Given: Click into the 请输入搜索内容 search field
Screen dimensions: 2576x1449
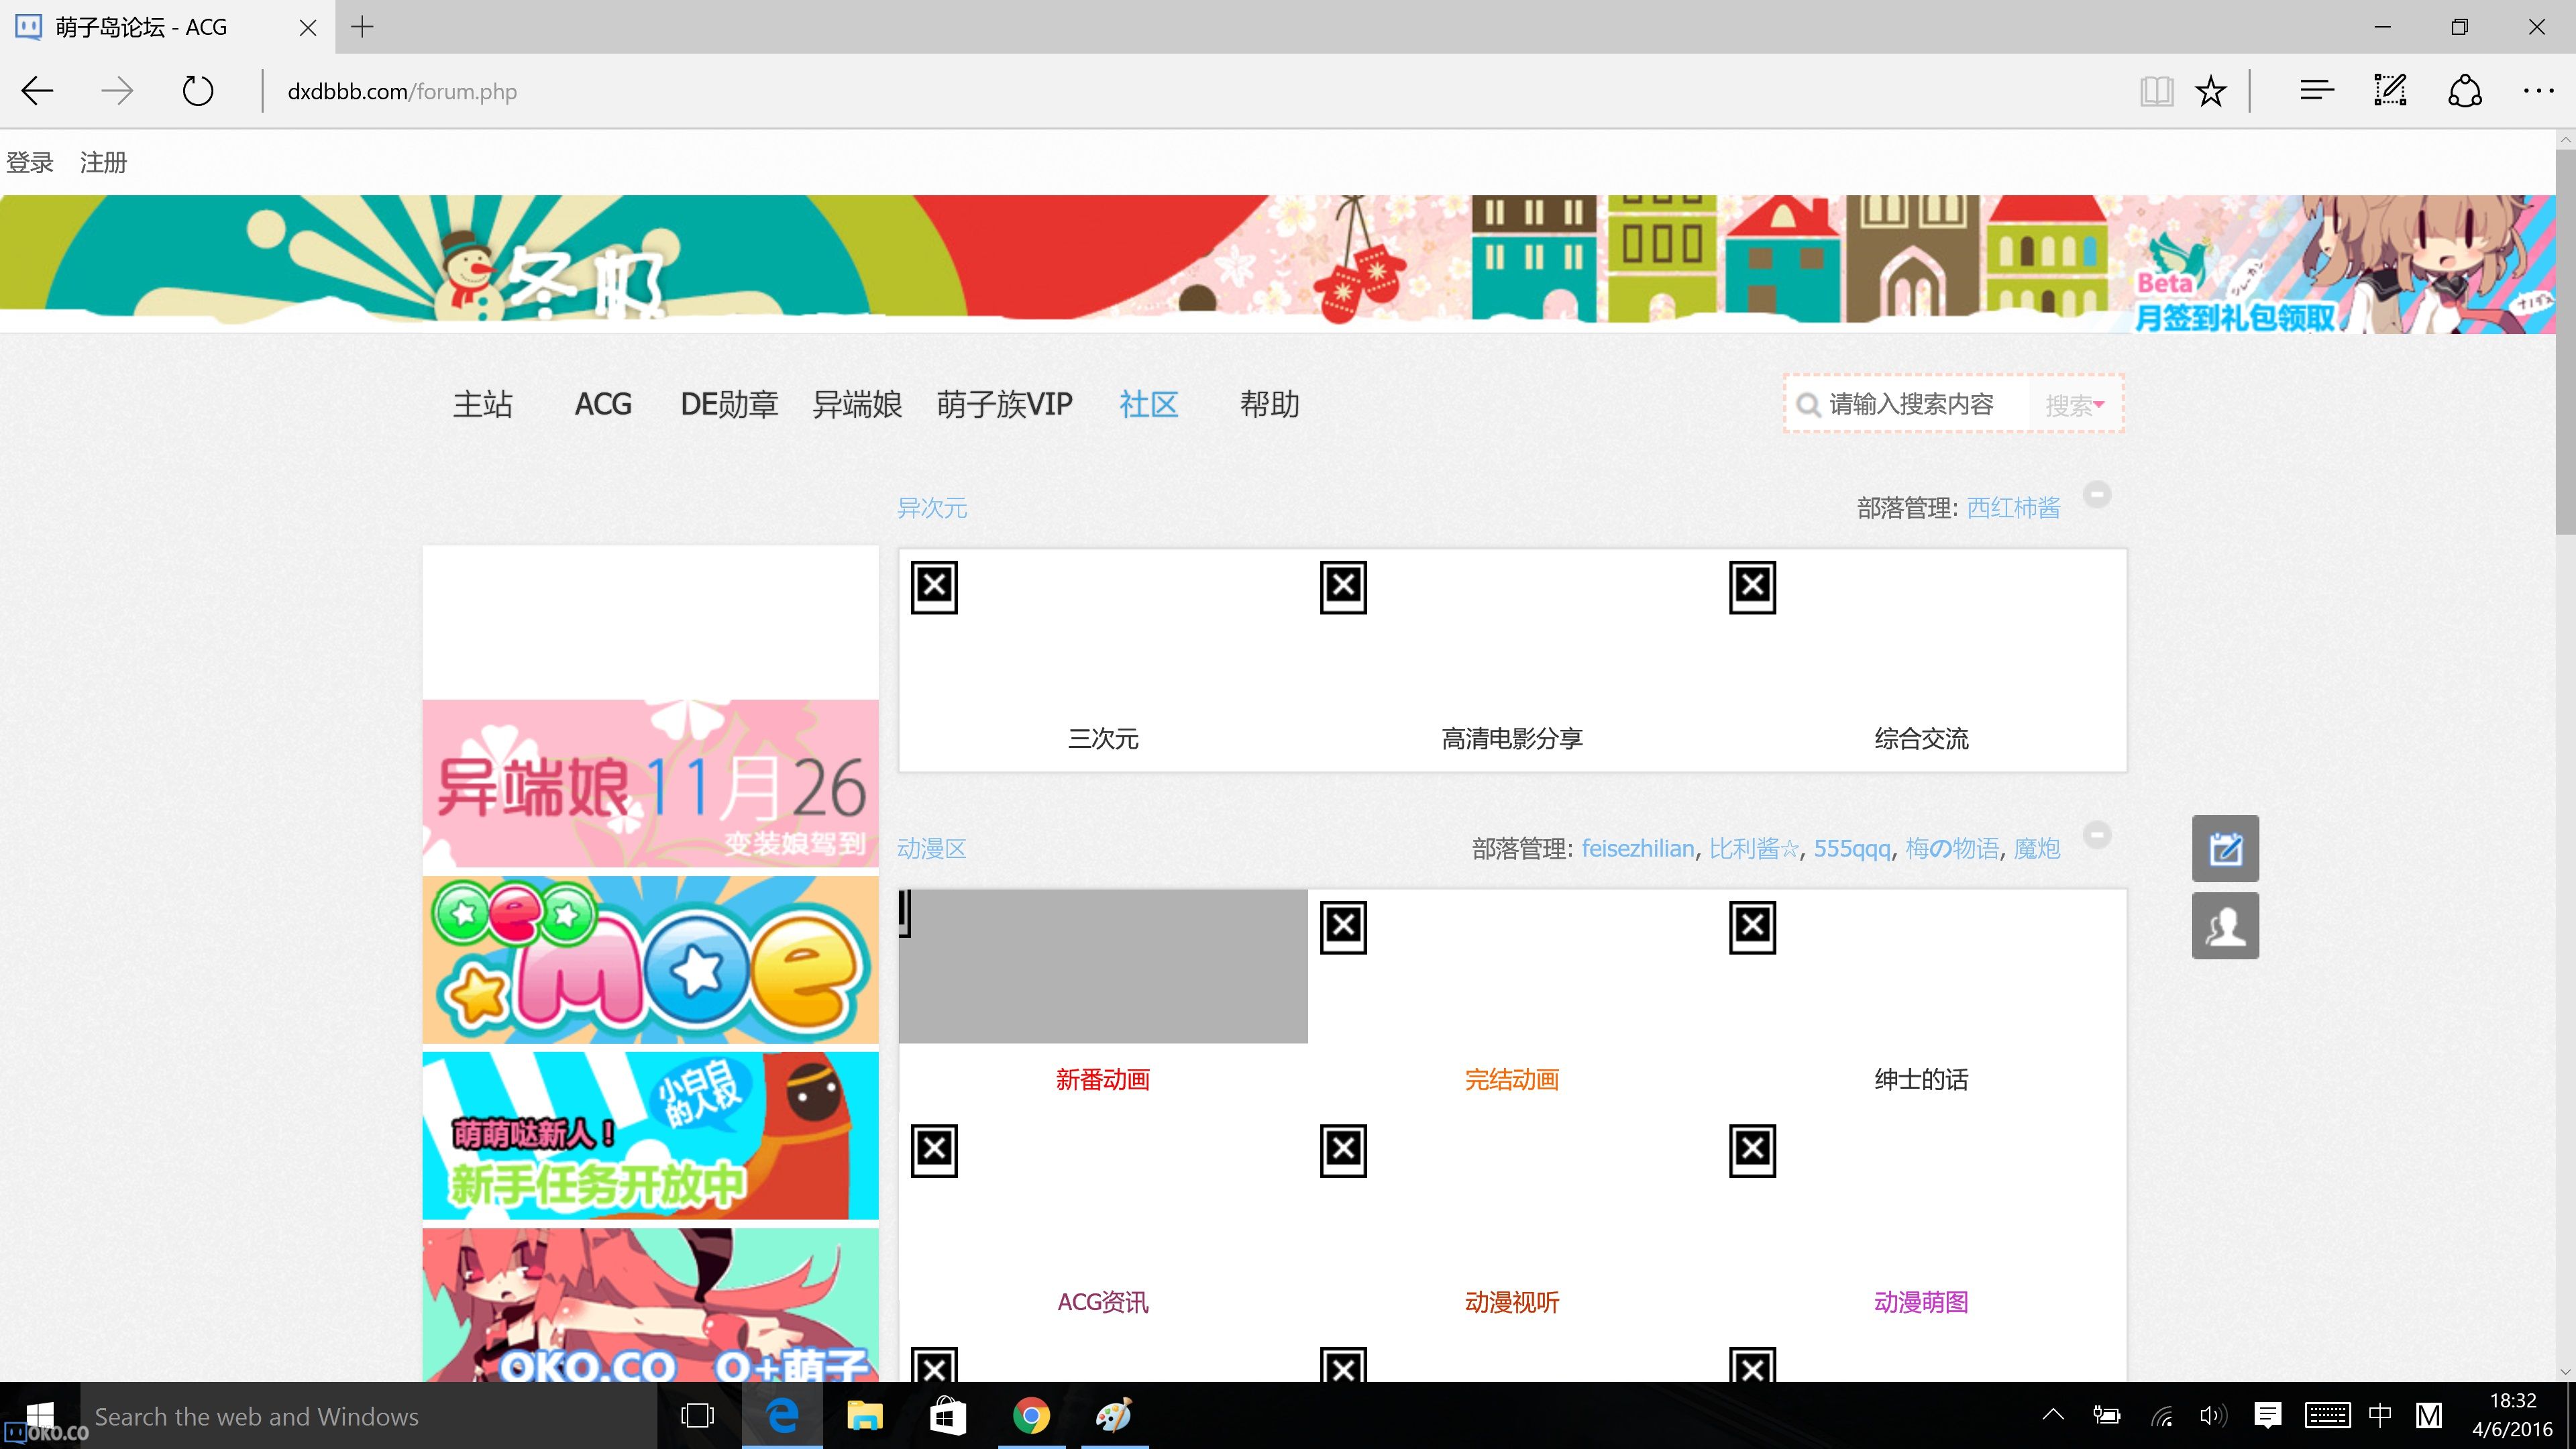Looking at the screenshot, I should pos(1911,404).
